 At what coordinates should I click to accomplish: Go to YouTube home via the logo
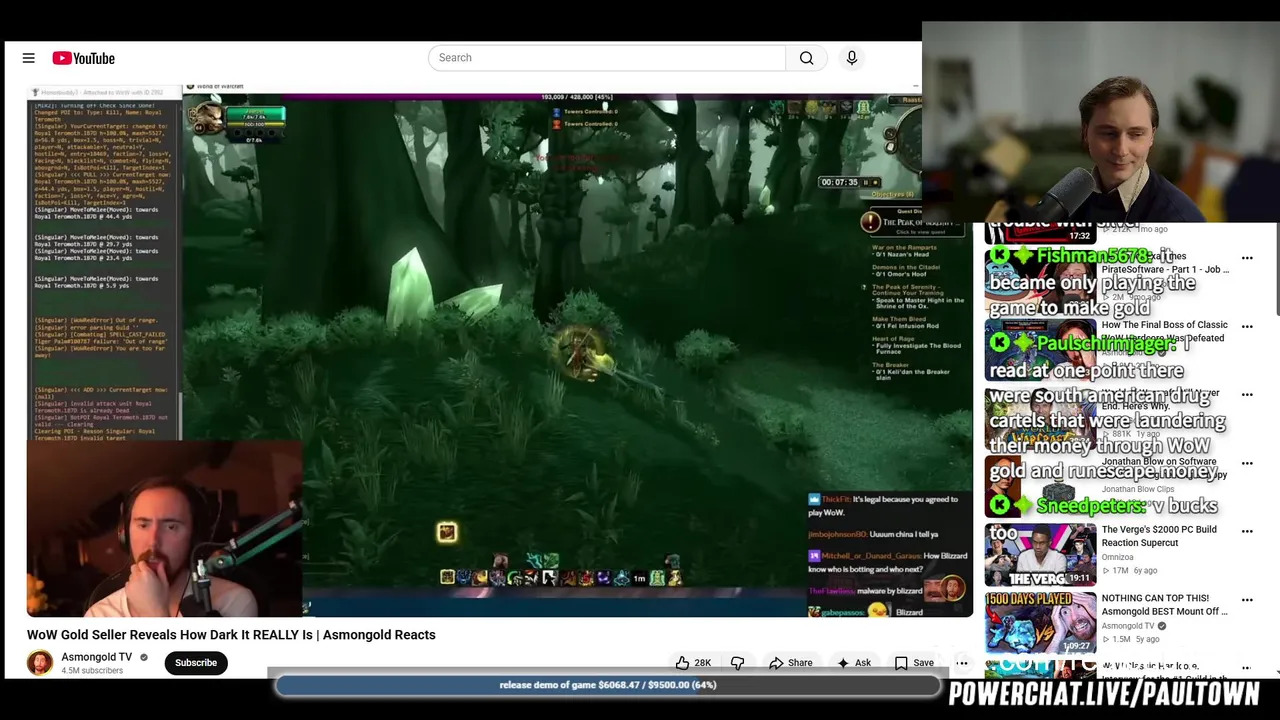84,58
